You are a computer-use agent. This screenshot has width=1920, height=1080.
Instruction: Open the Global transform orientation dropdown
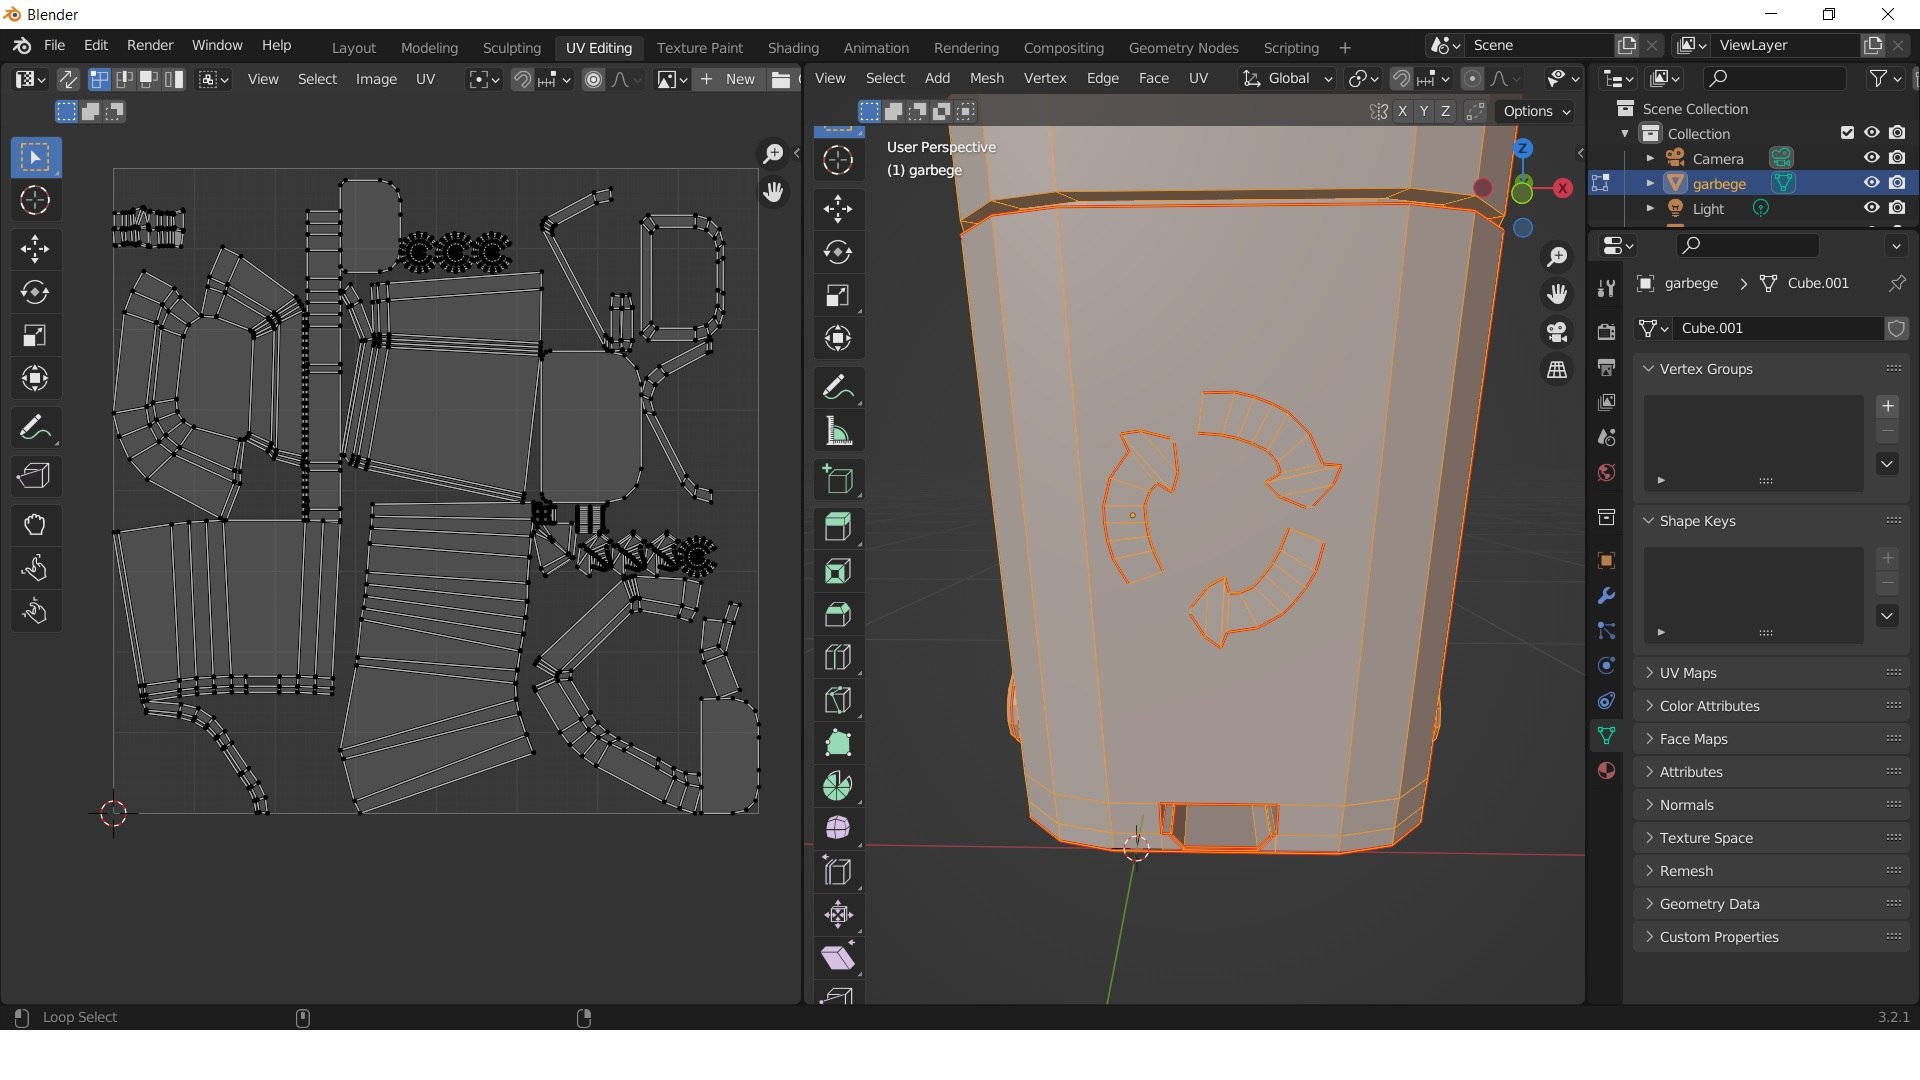pos(1287,78)
